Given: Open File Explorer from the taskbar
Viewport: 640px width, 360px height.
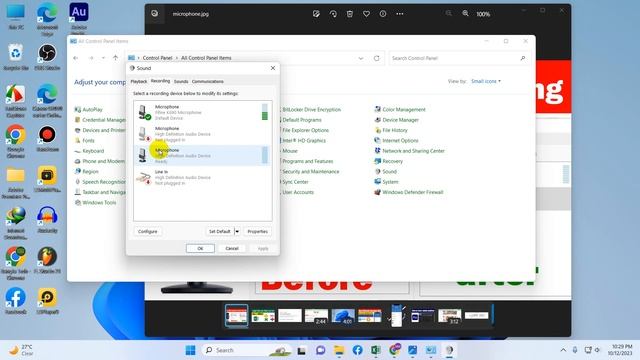Looking at the screenshot, I should [339, 350].
